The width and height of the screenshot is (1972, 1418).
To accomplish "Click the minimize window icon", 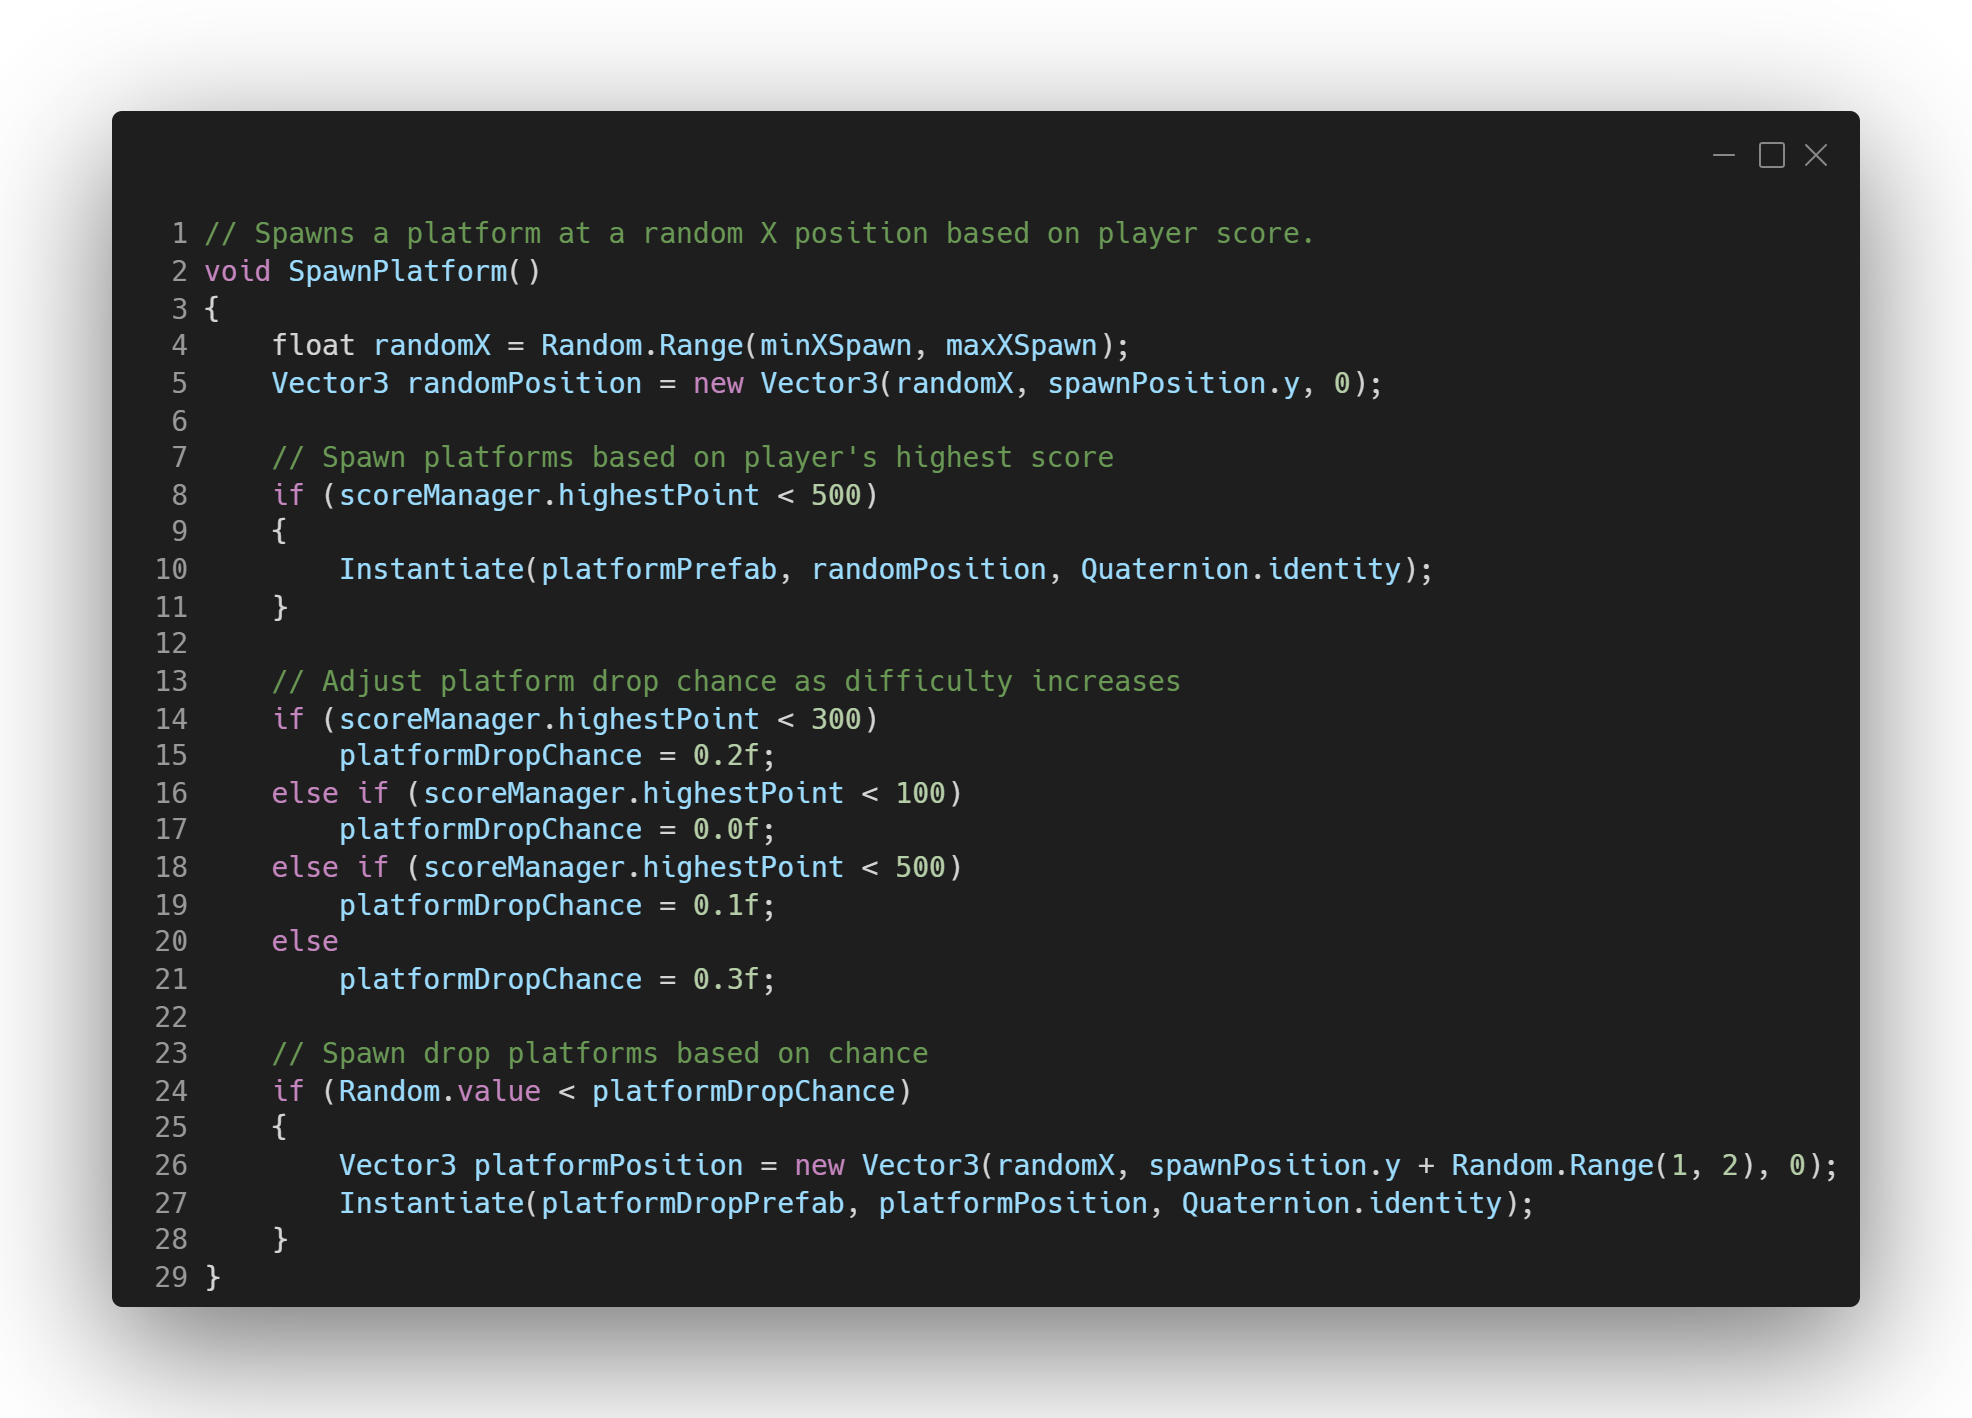I will point(1723,155).
